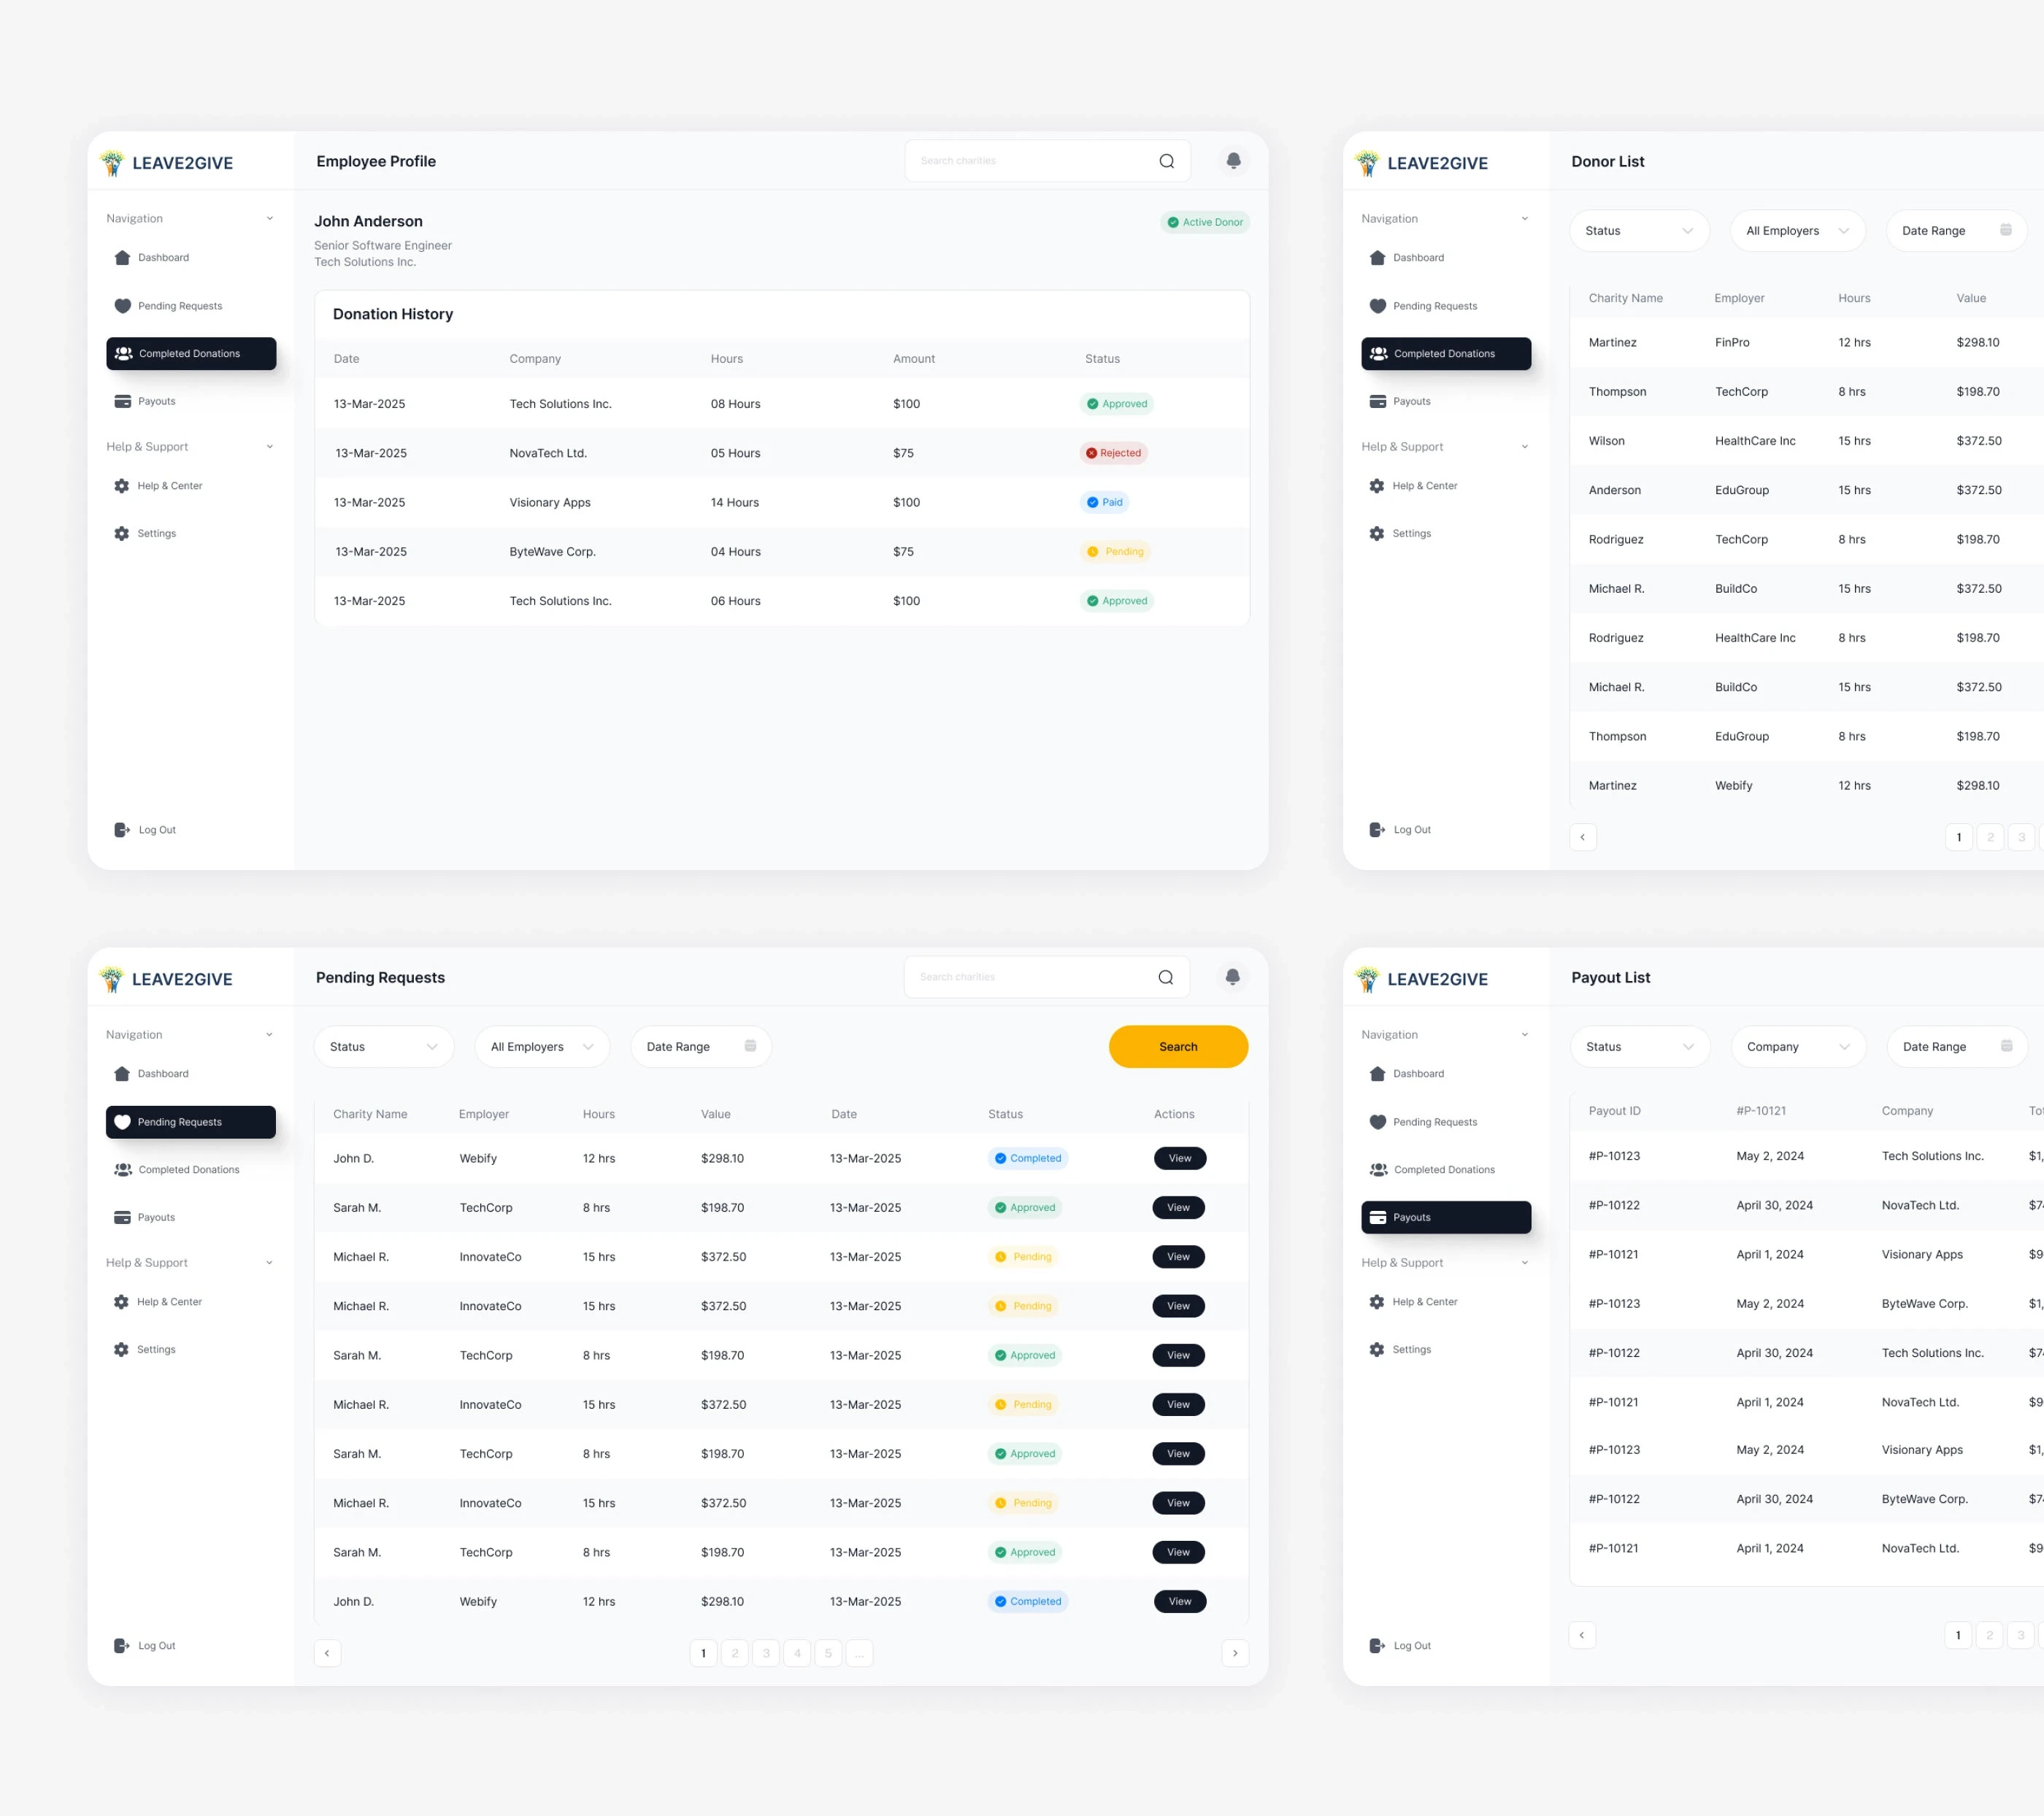Collapse Navigation section in Donor List sidebar
This screenshot has height=1816, width=2044.
(1524, 219)
